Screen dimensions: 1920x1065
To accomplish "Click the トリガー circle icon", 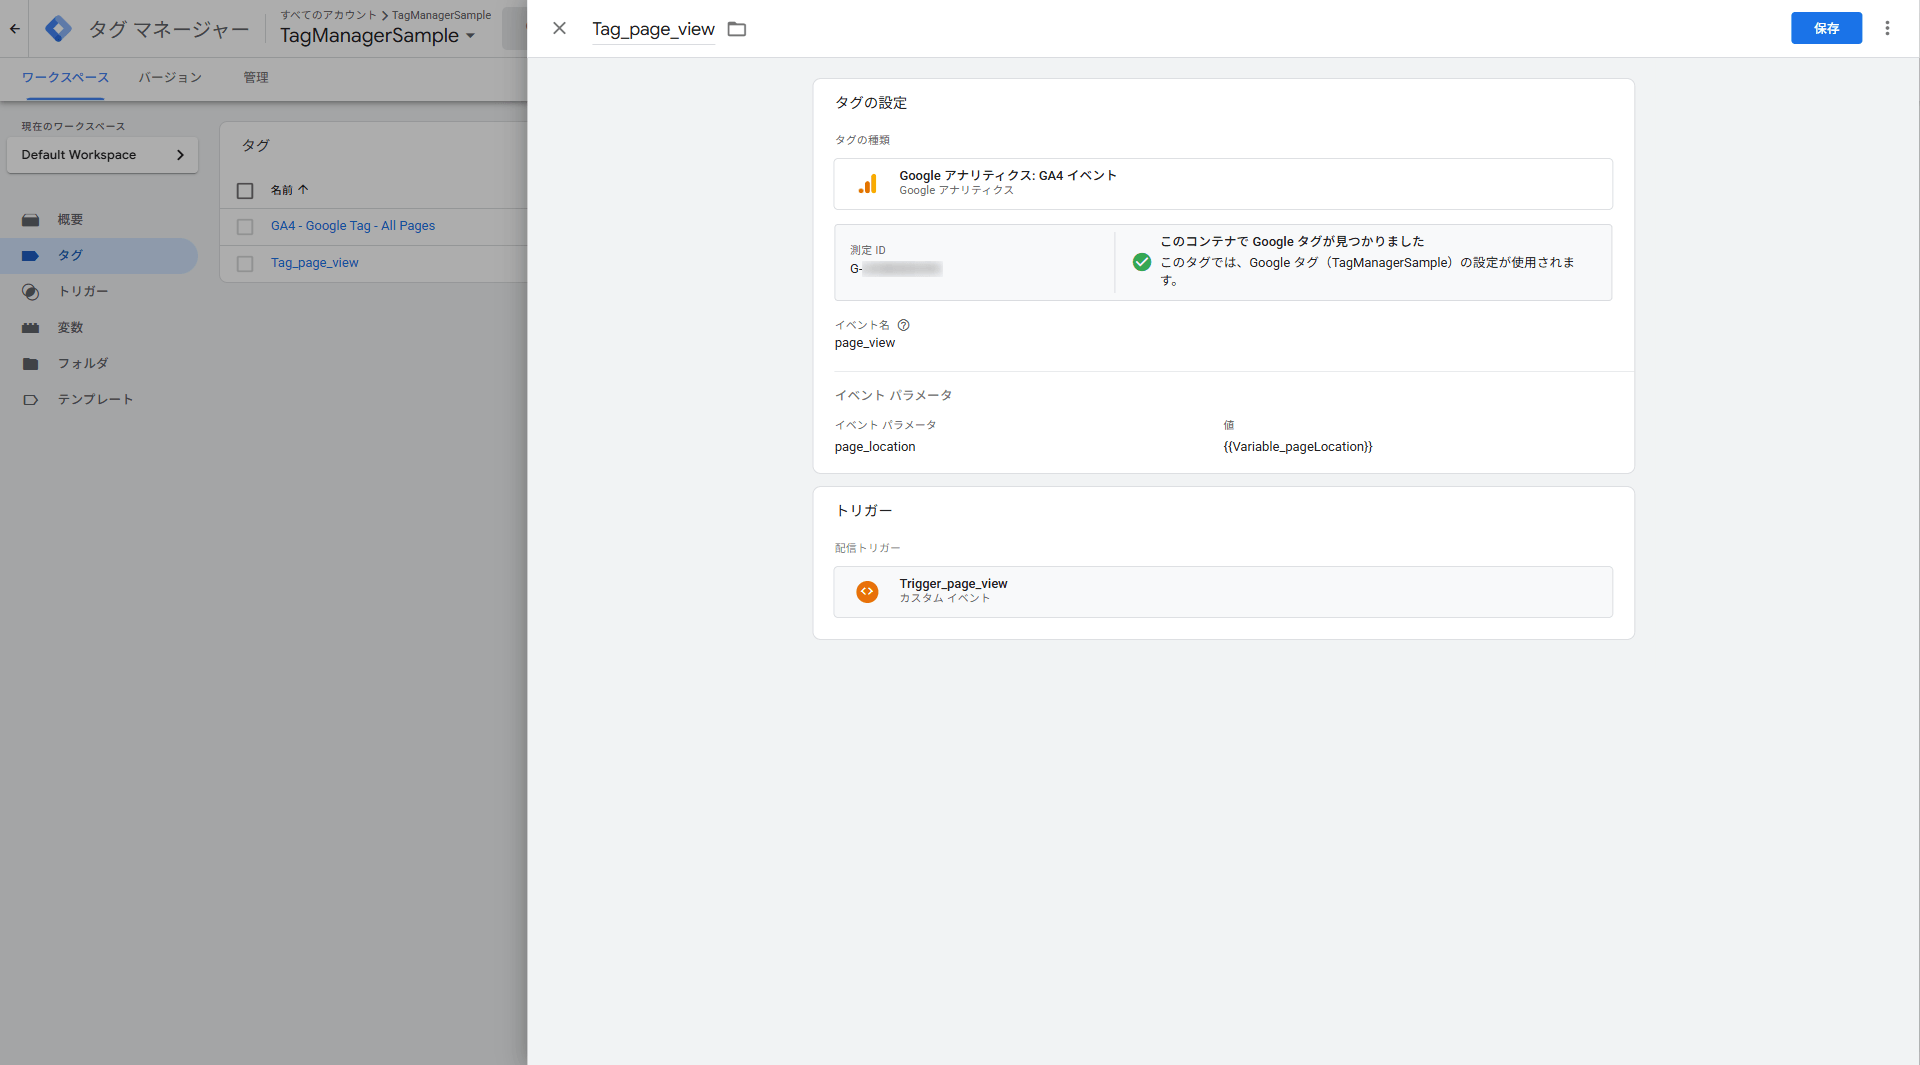I will [x=31, y=292].
